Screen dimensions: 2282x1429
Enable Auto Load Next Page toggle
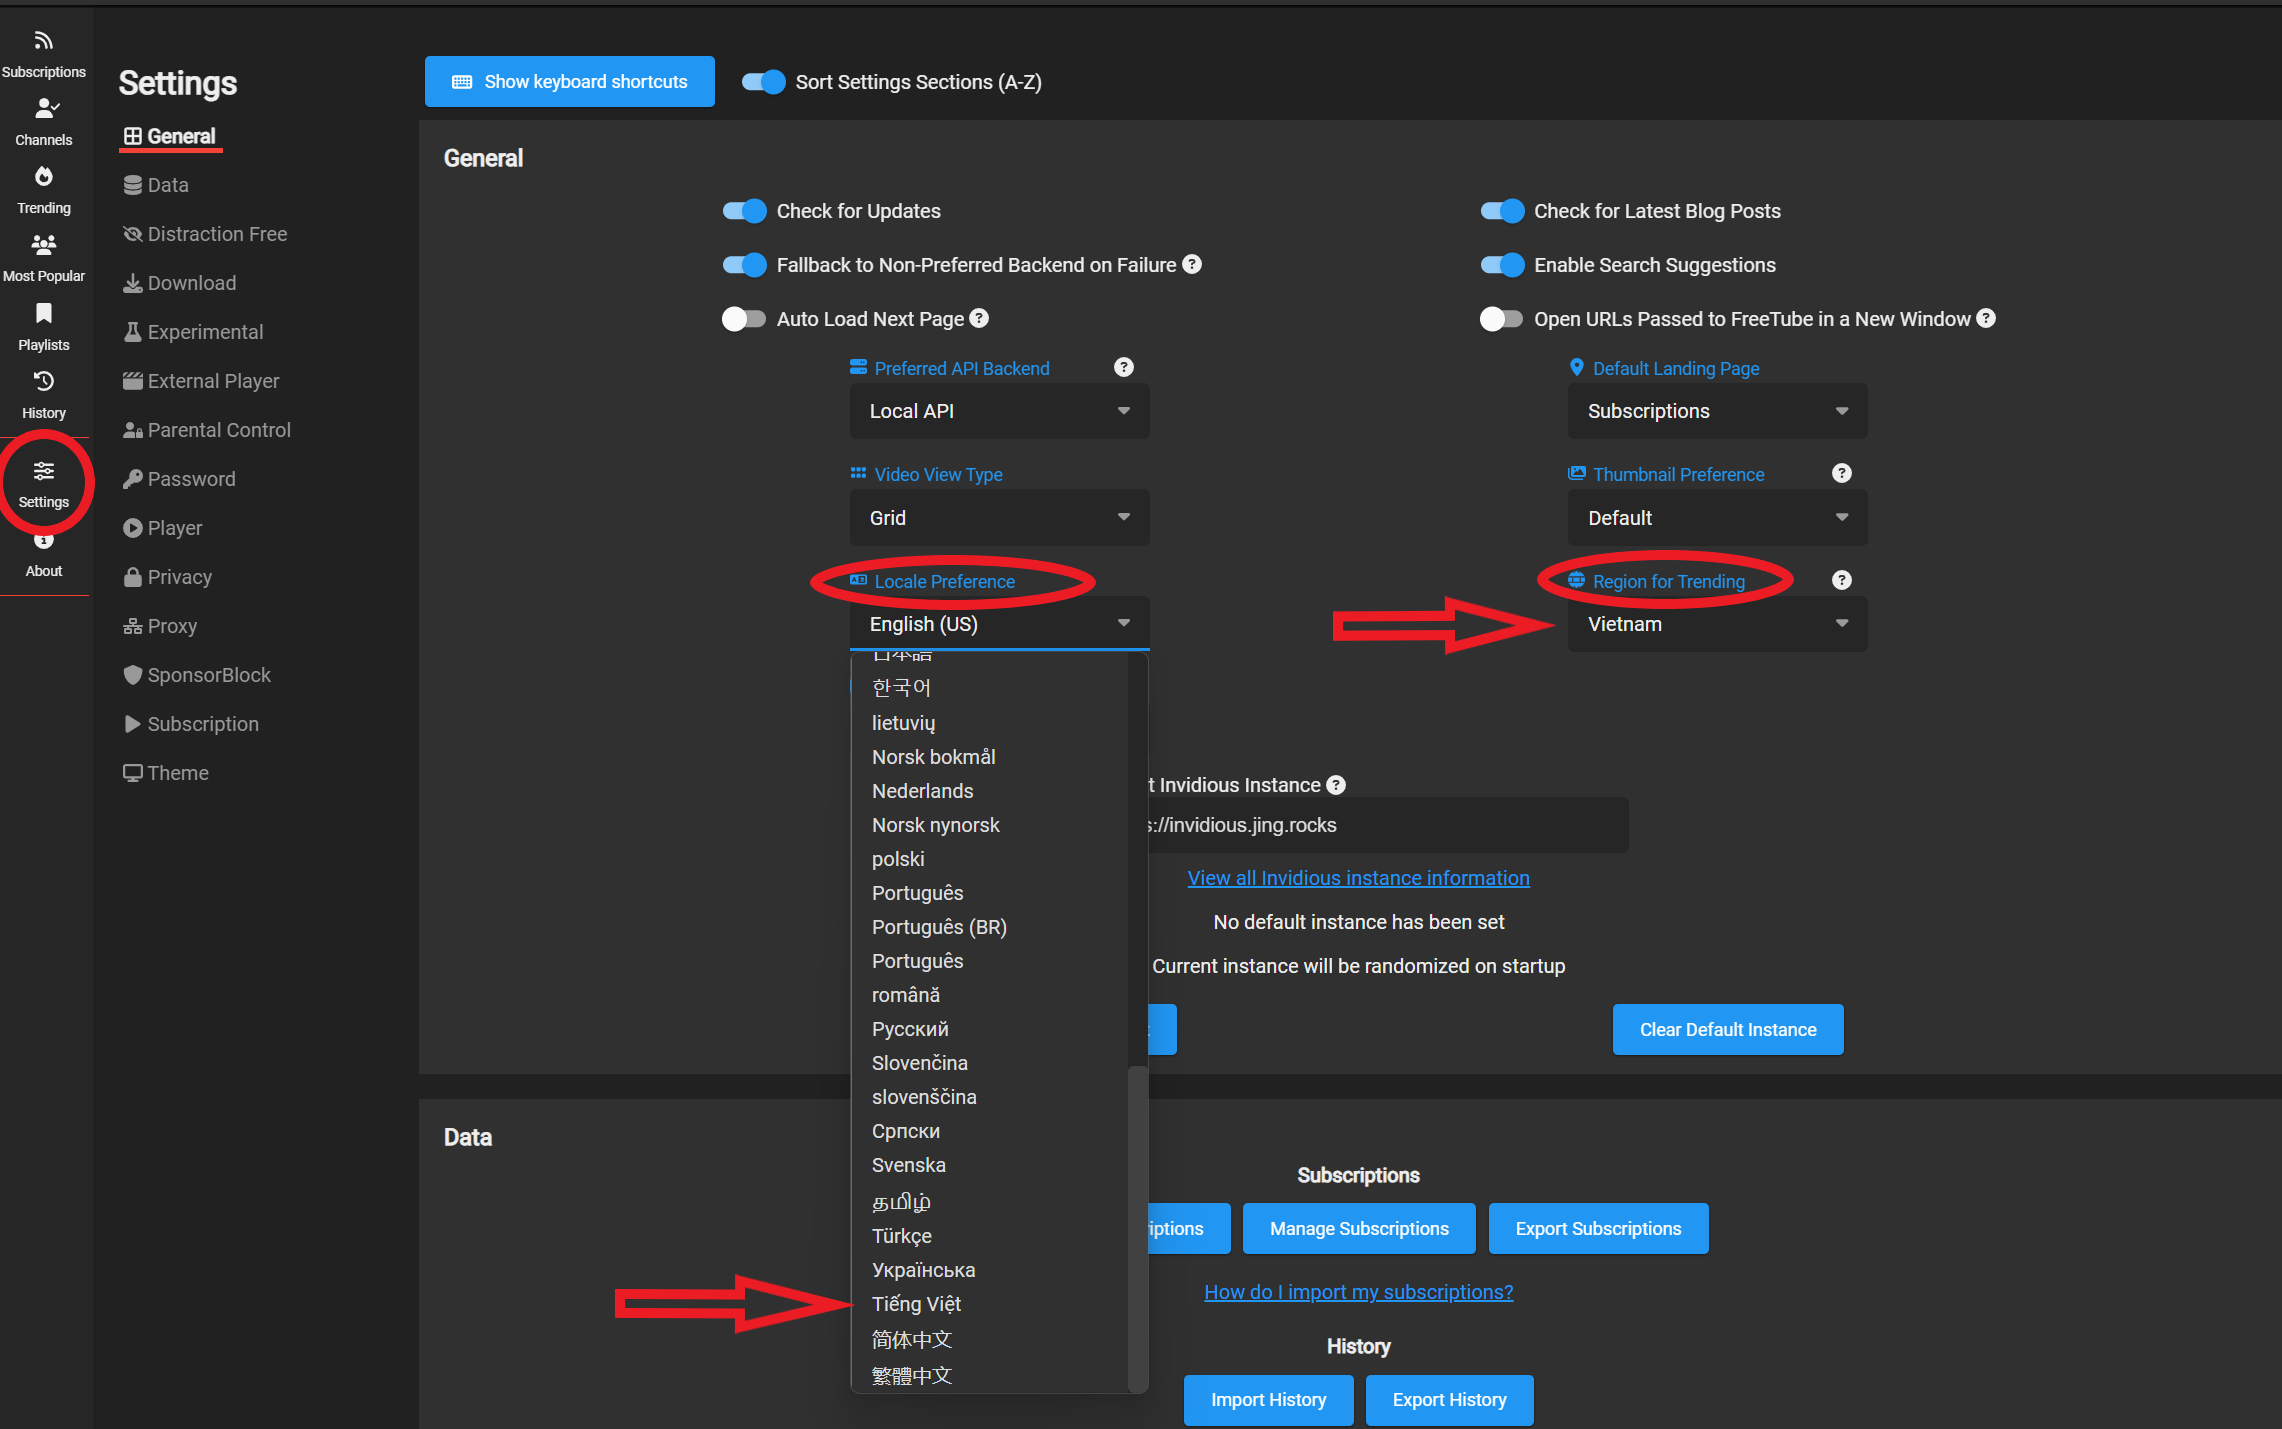coord(744,319)
